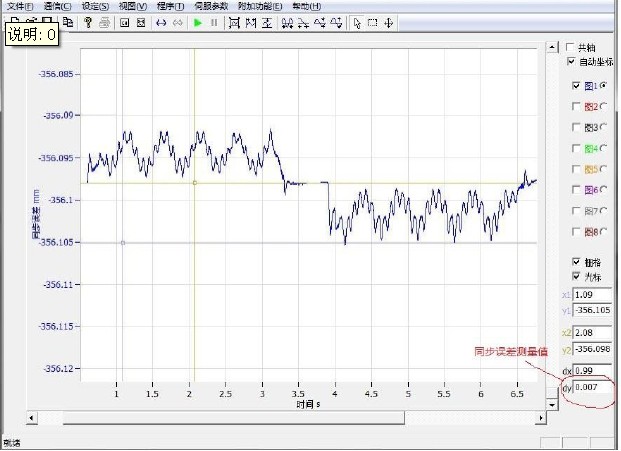Click the green play/start button in toolbar

click(x=198, y=22)
